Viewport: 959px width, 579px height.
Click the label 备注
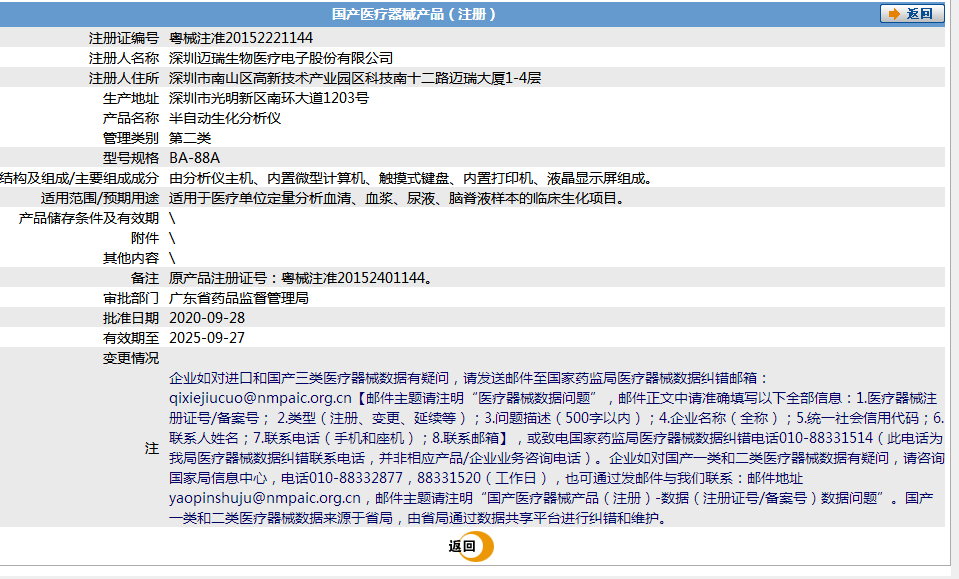click(145, 278)
